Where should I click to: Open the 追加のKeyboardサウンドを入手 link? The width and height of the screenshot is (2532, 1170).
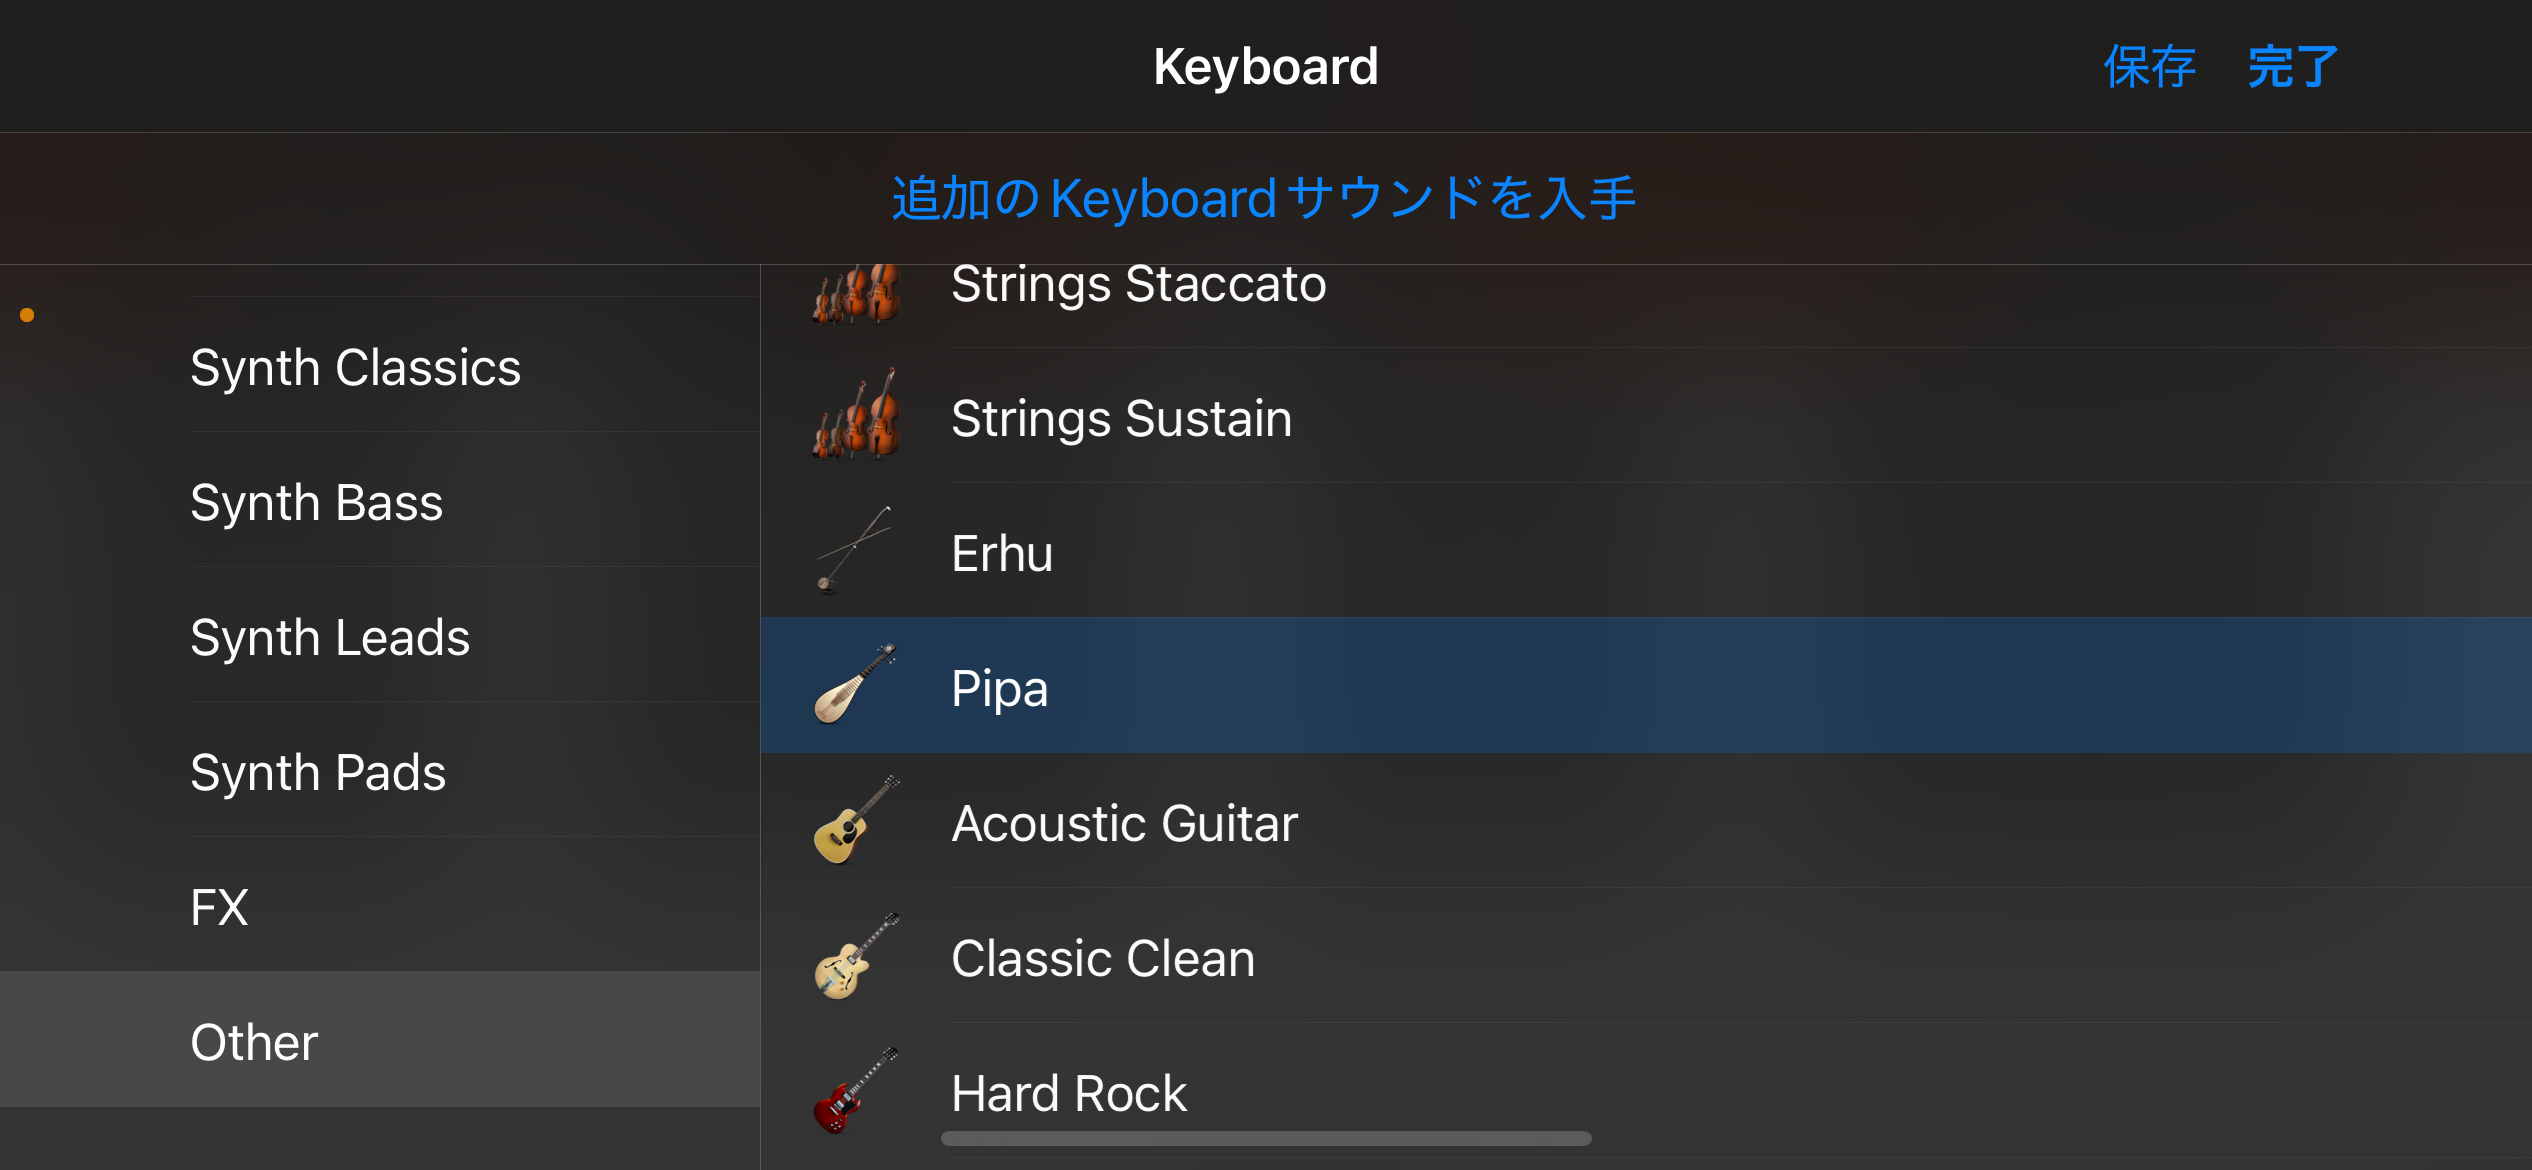[1264, 198]
